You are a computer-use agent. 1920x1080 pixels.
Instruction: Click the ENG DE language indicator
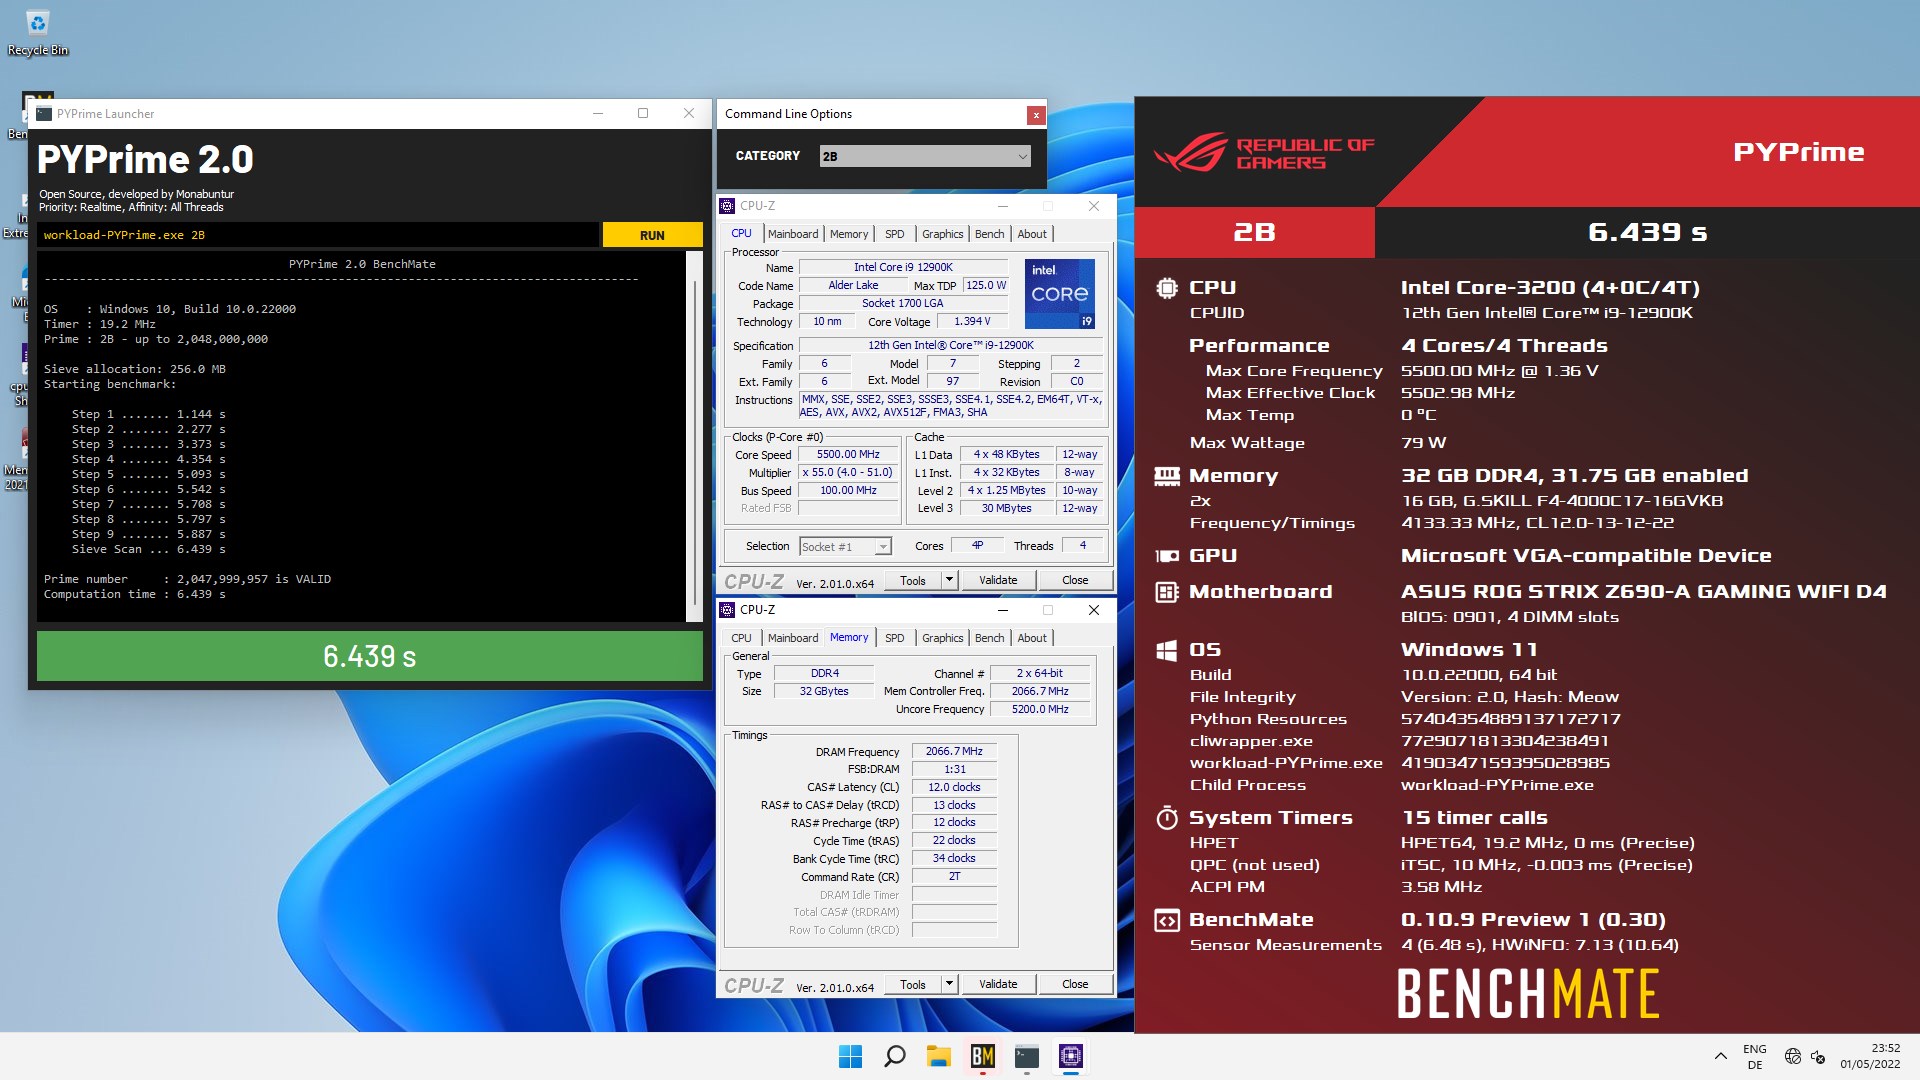point(1755,1056)
